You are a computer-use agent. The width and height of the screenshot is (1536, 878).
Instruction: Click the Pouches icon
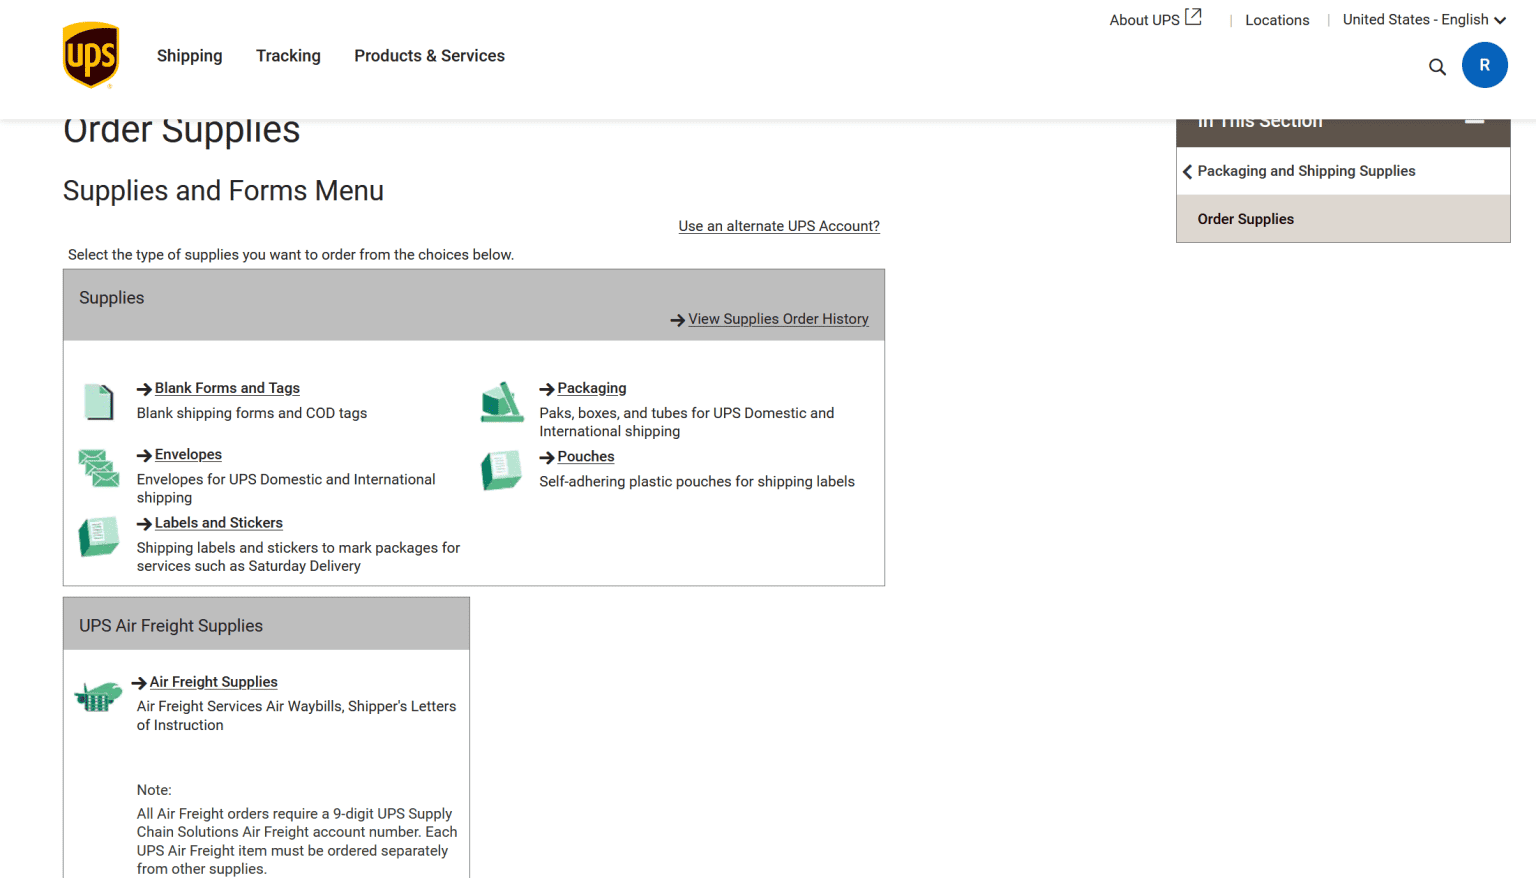coord(502,470)
